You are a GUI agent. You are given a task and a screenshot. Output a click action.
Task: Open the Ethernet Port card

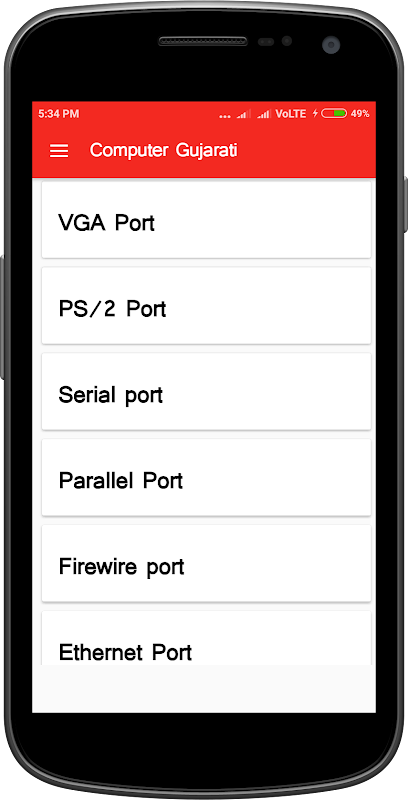[x=206, y=637]
